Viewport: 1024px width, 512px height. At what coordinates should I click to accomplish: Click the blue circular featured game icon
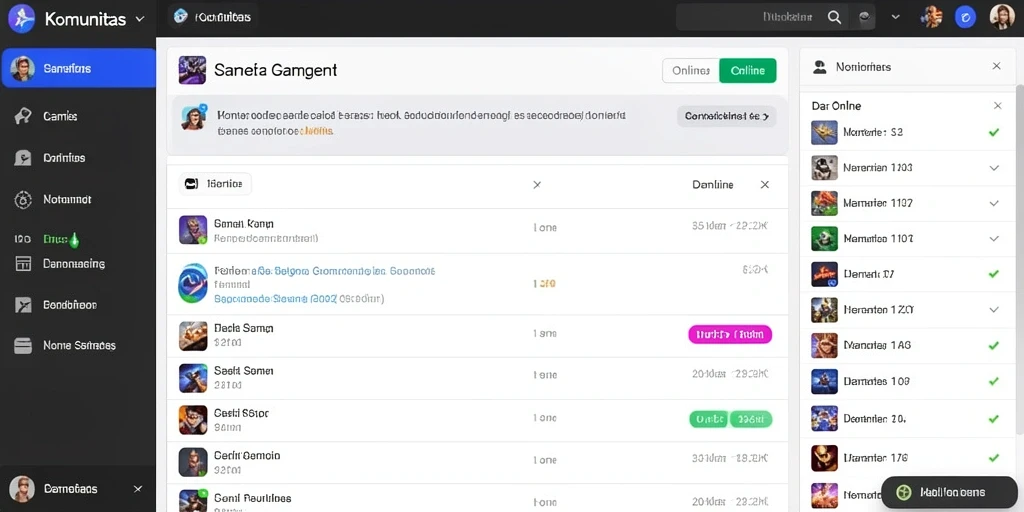pyautogui.click(x=193, y=283)
